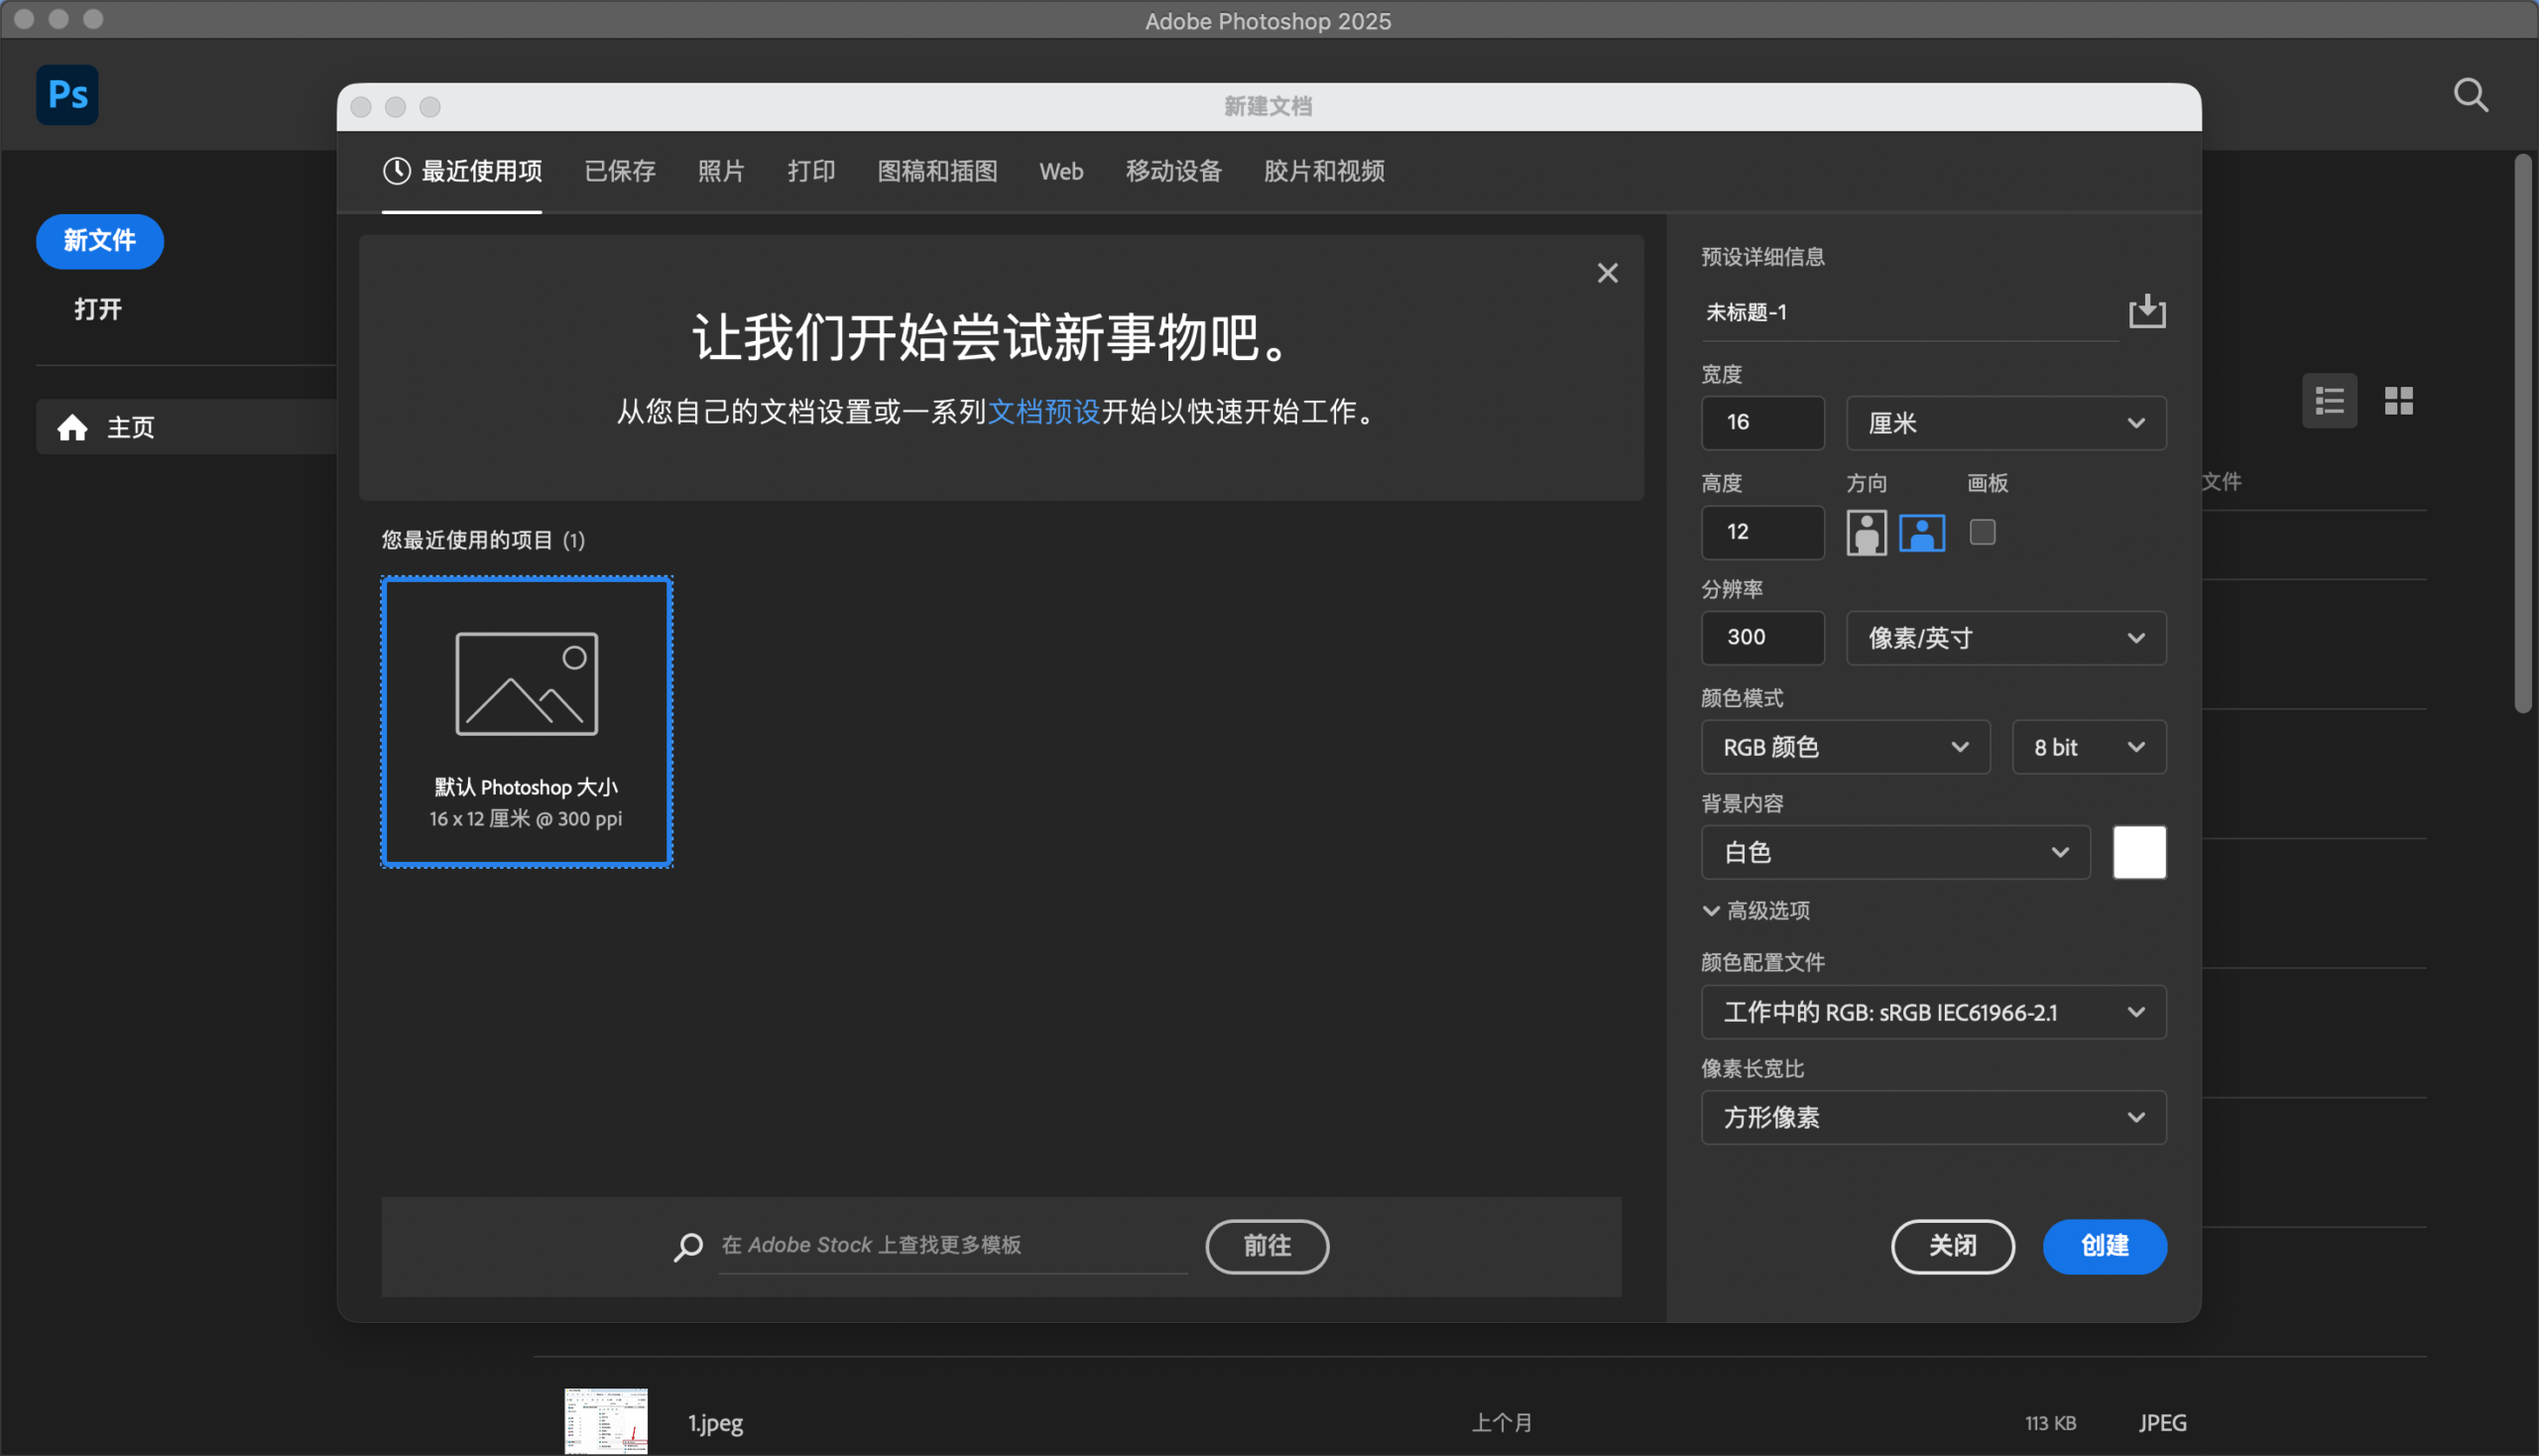Click the 关闭 close button
Screen dimensions: 2539x1456
(x=1952, y=1246)
